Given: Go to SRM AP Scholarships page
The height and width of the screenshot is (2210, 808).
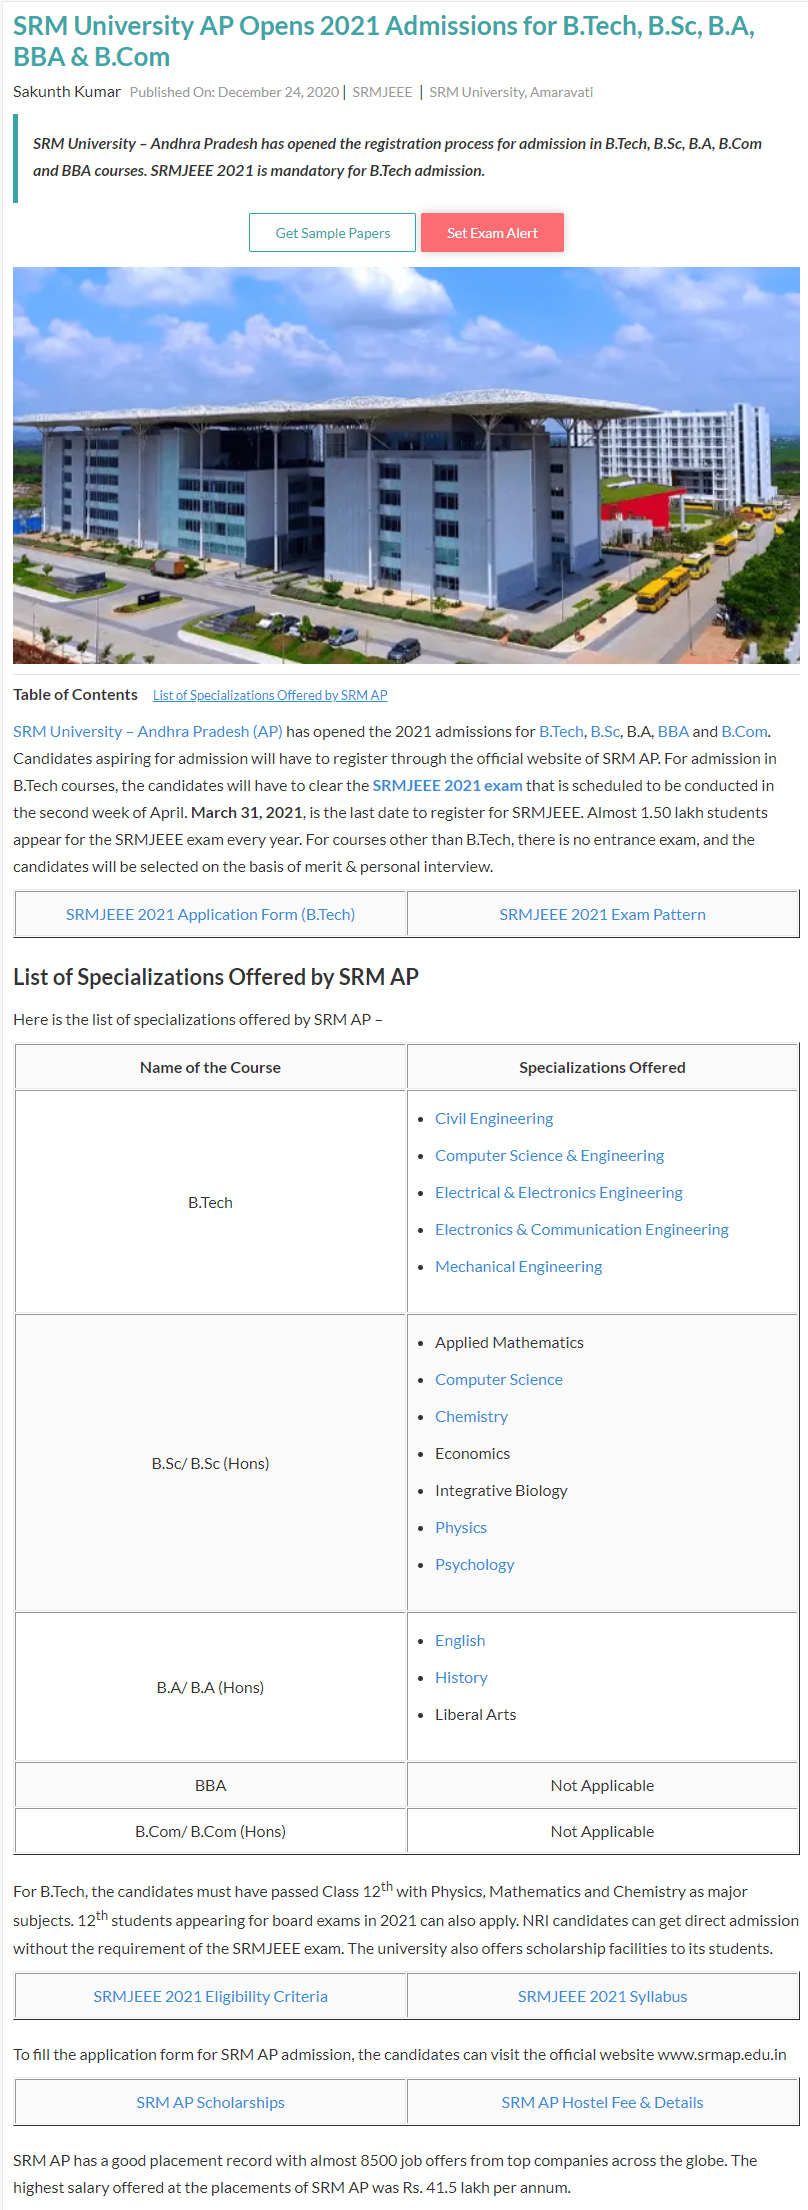Looking at the screenshot, I should [210, 2103].
